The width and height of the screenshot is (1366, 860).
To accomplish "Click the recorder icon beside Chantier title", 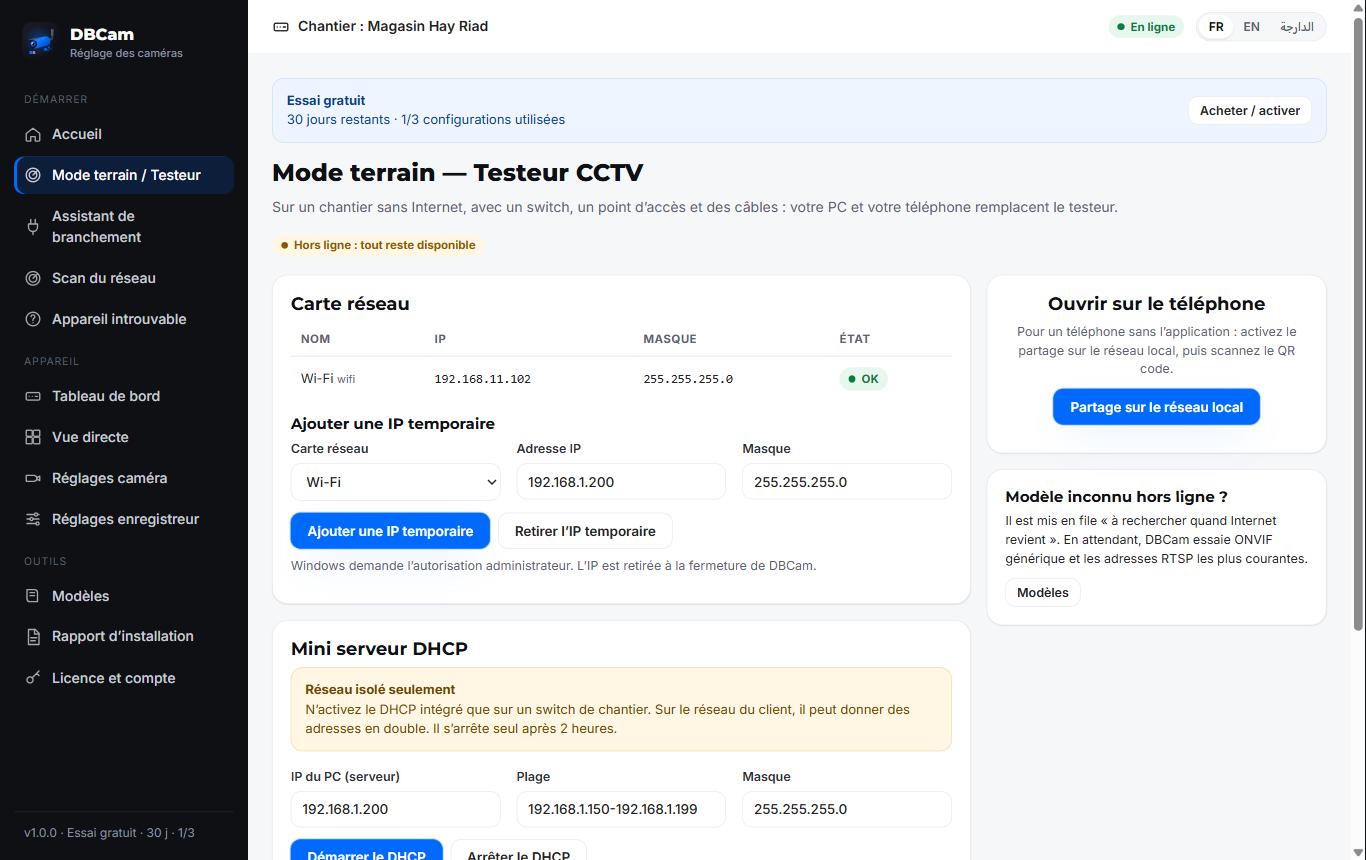I will pyautogui.click(x=281, y=27).
